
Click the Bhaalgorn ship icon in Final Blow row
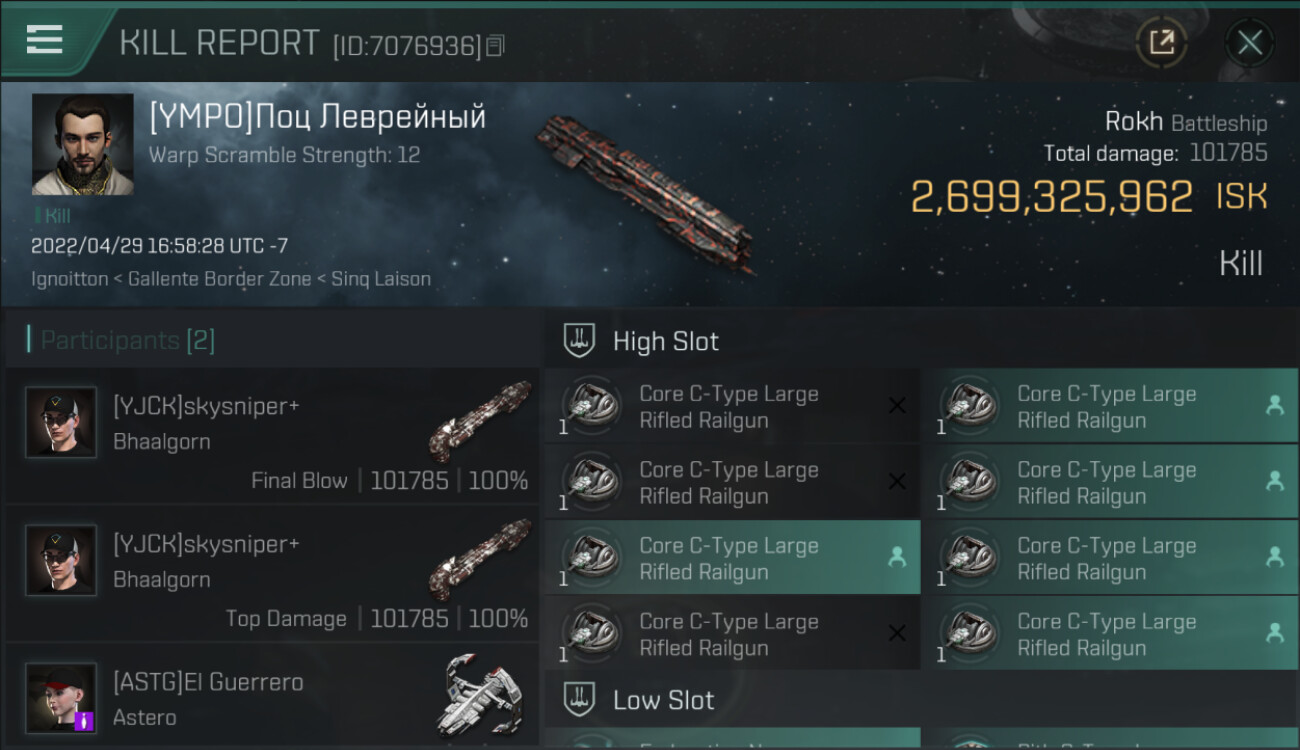pos(480,420)
